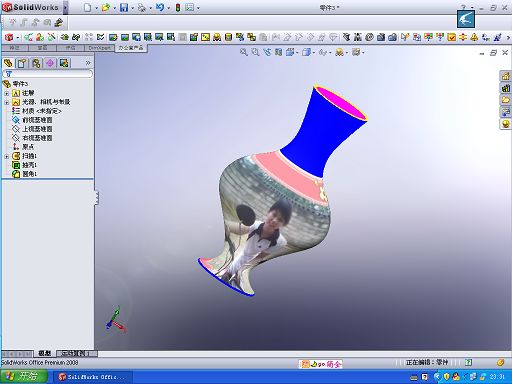
Task: Switch to the 草图 command tab
Action: click(x=42, y=48)
